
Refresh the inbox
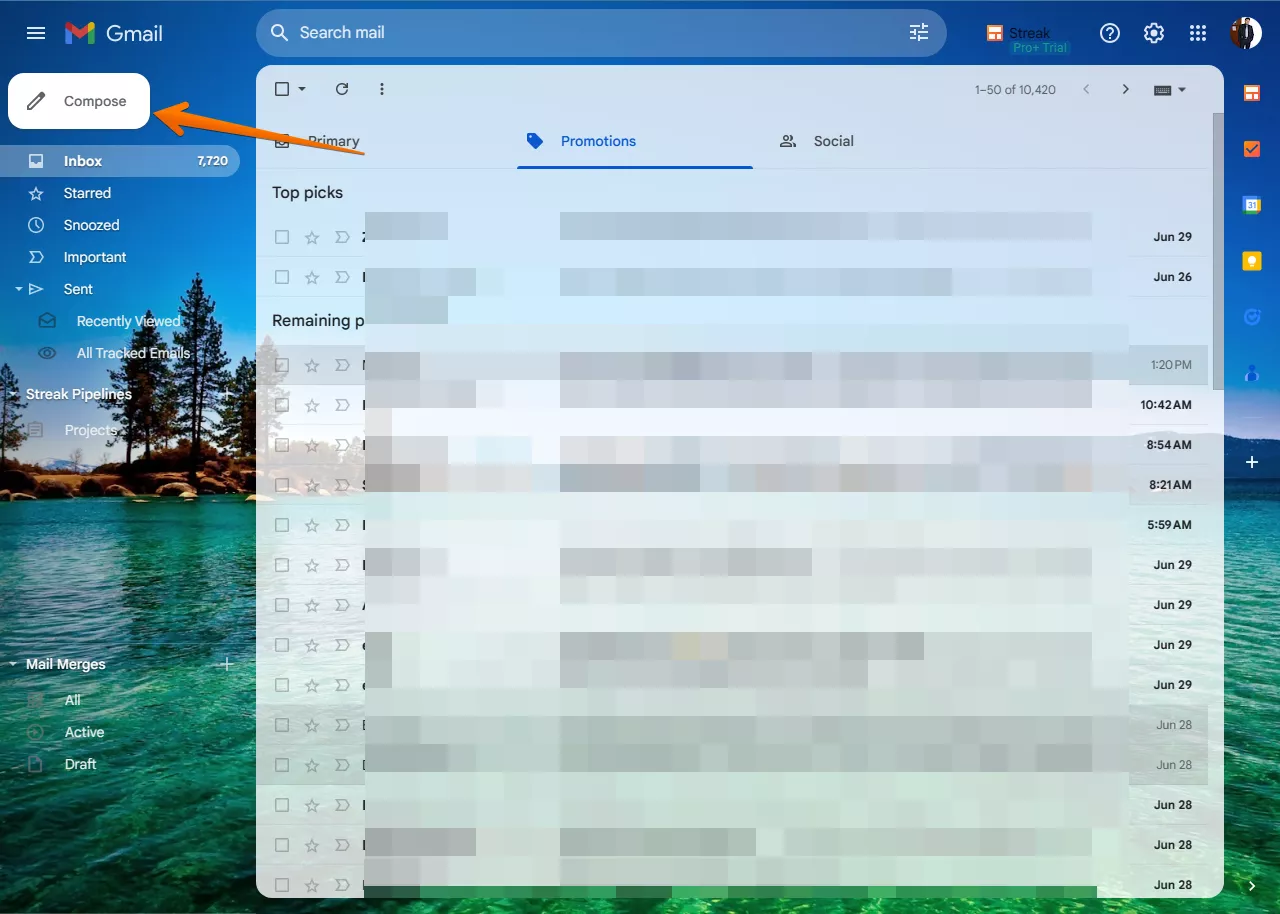click(x=342, y=89)
